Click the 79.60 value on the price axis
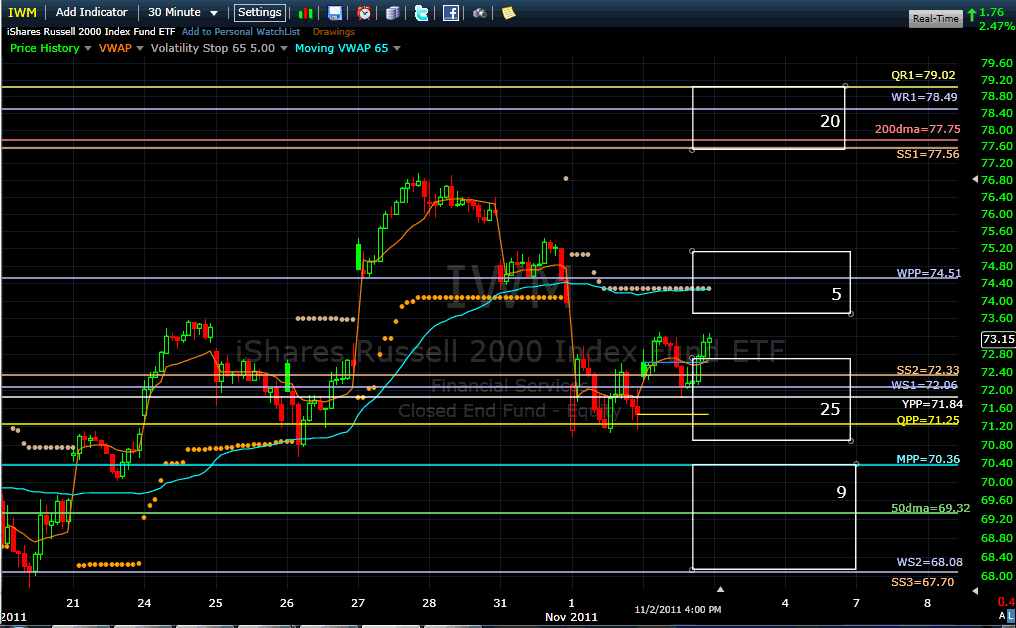Screen dimensions: 1016x628 [x=997, y=63]
